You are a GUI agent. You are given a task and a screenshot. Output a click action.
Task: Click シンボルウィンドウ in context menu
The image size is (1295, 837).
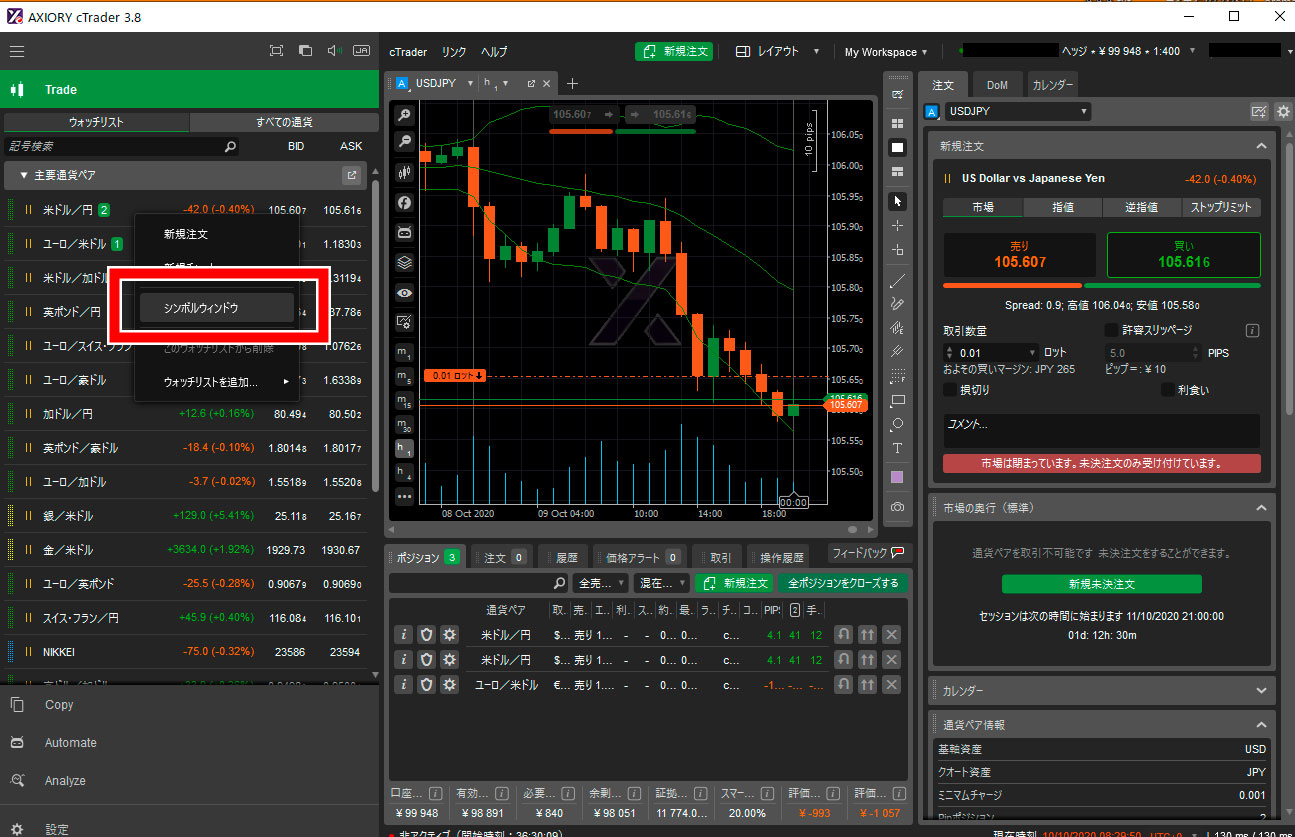click(x=216, y=308)
